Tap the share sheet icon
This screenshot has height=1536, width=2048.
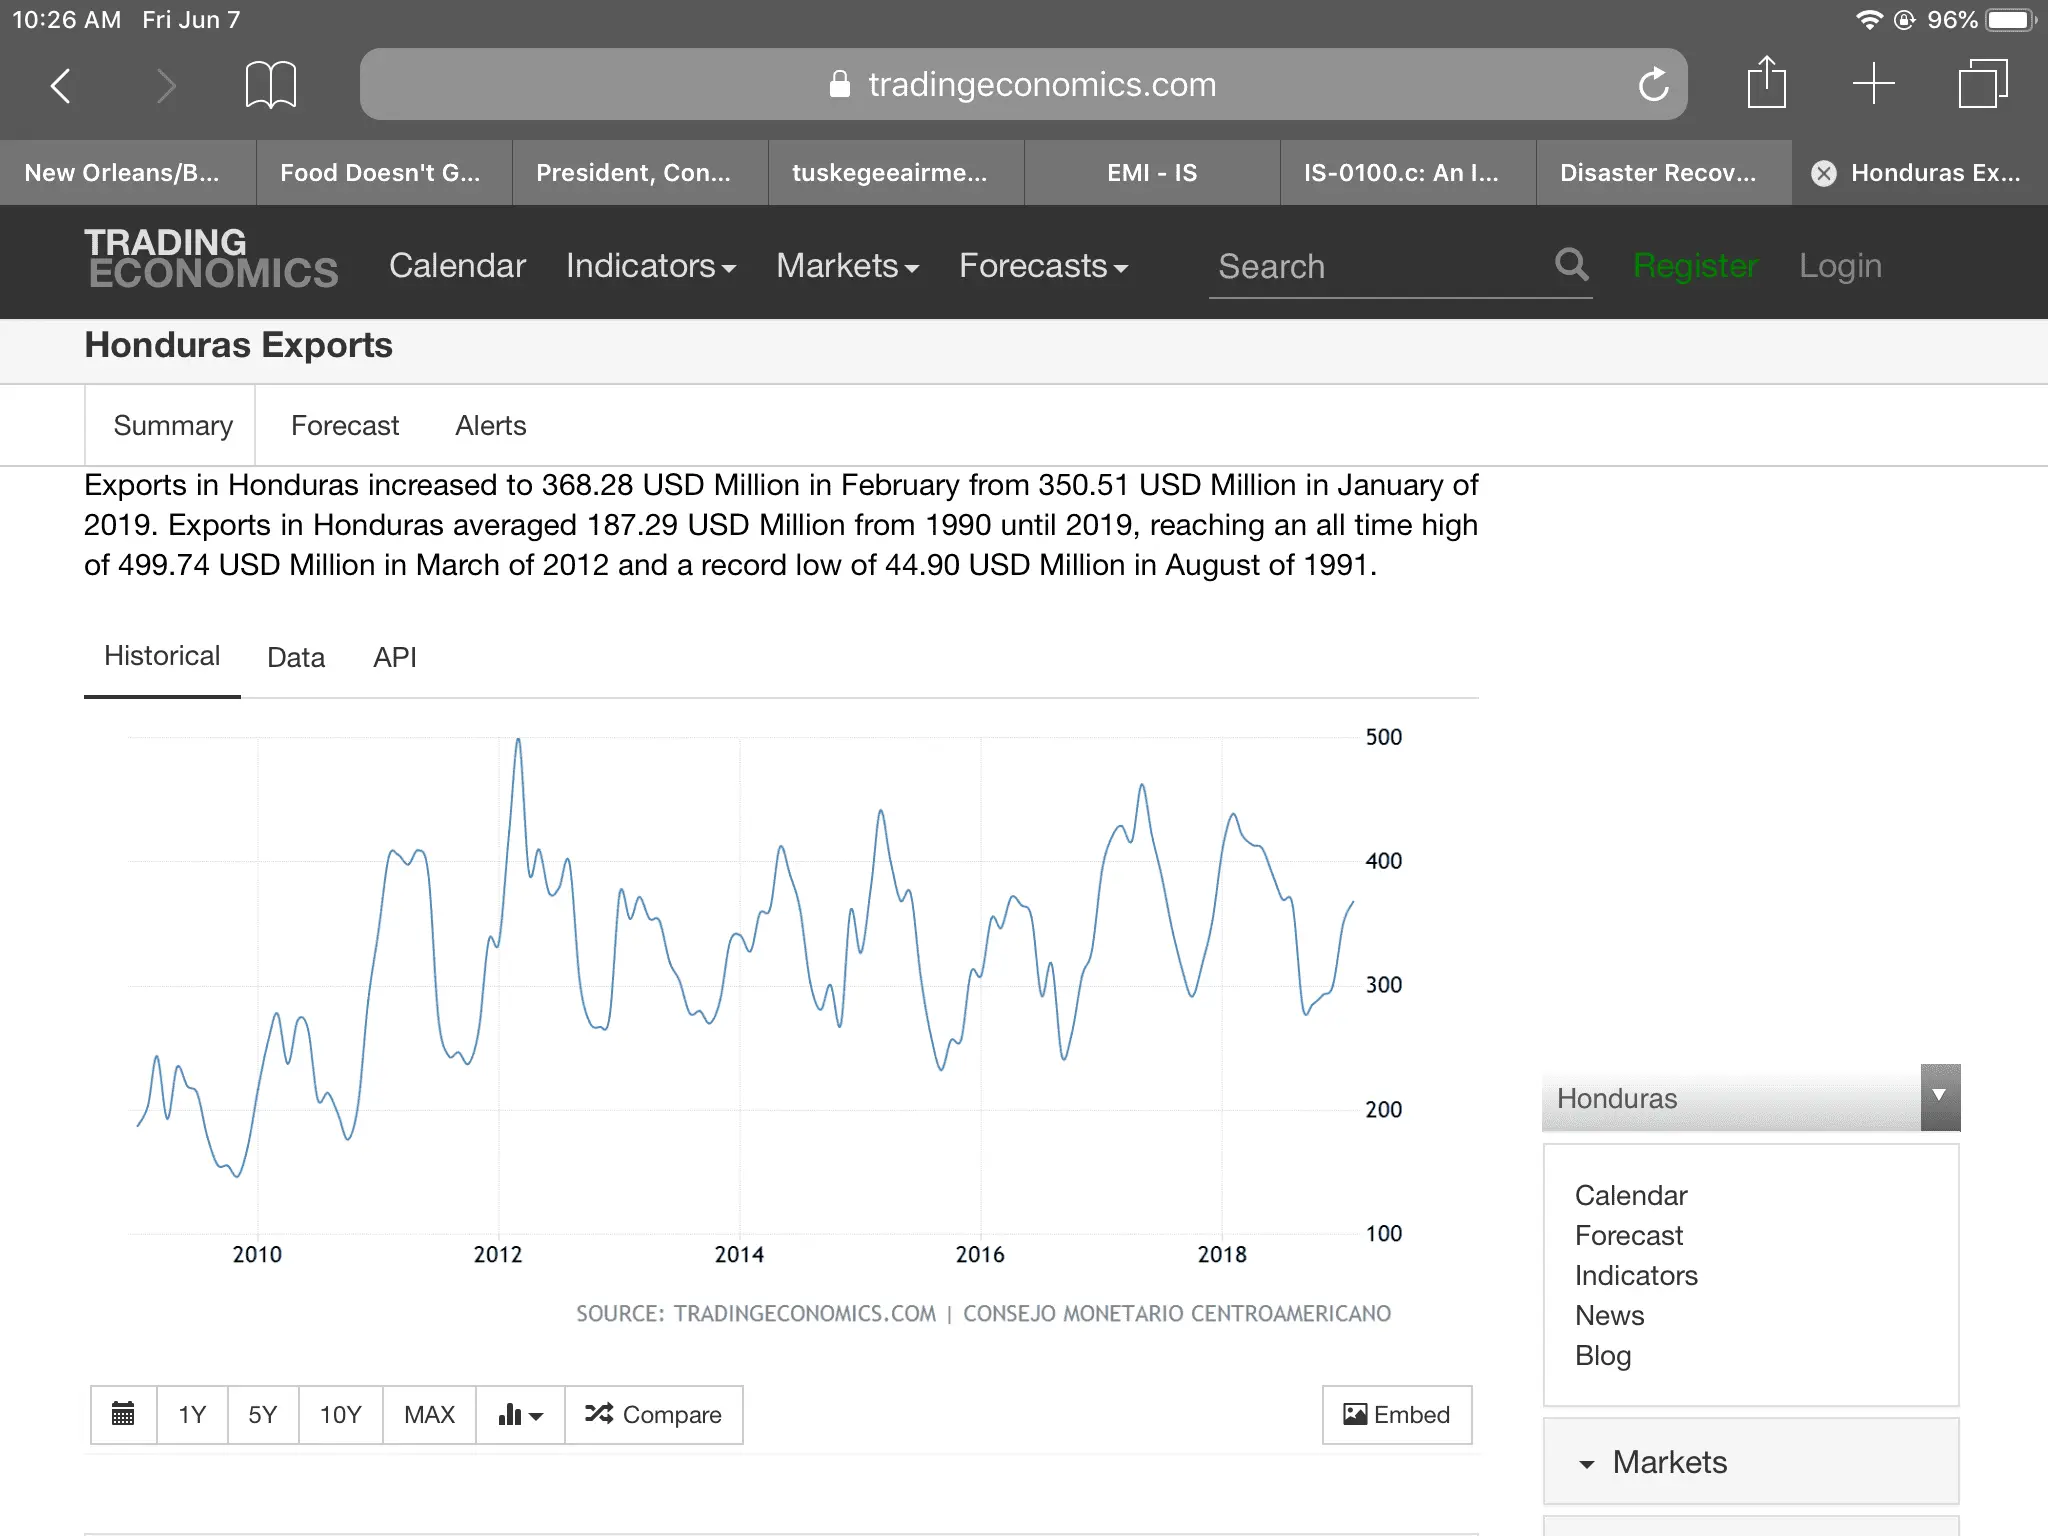pos(1766,83)
